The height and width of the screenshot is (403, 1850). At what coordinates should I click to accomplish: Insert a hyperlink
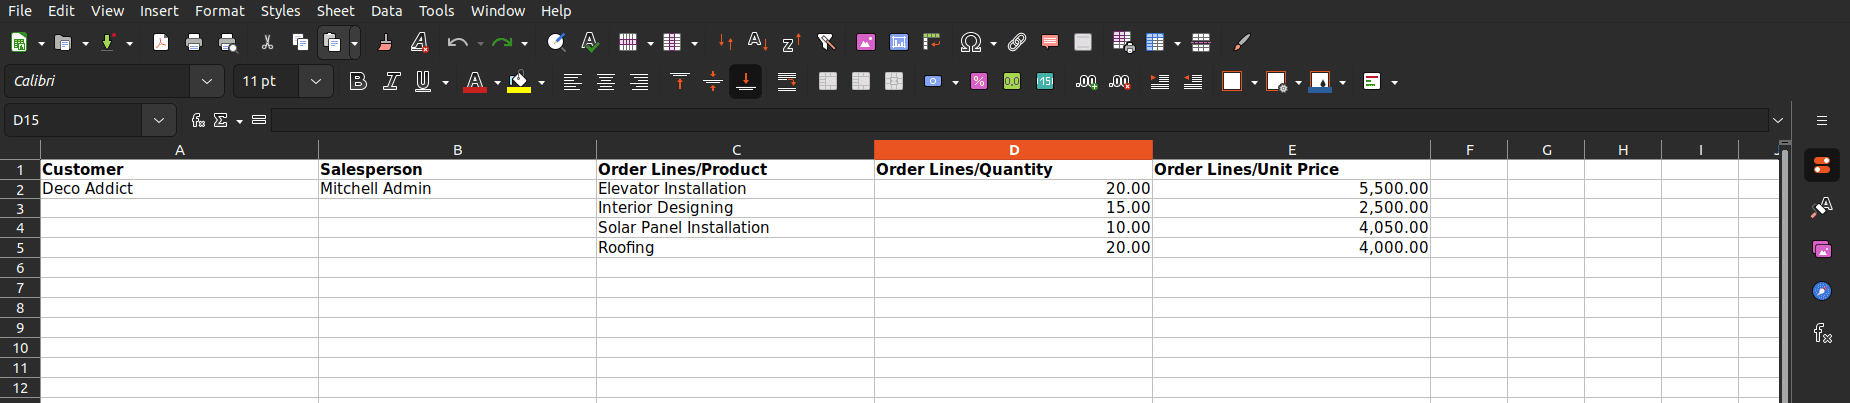click(1017, 42)
